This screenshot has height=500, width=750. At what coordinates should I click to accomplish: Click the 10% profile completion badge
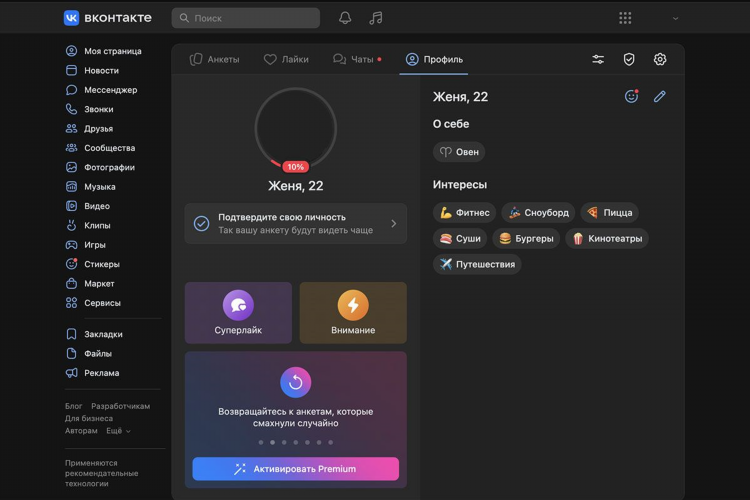coord(296,167)
